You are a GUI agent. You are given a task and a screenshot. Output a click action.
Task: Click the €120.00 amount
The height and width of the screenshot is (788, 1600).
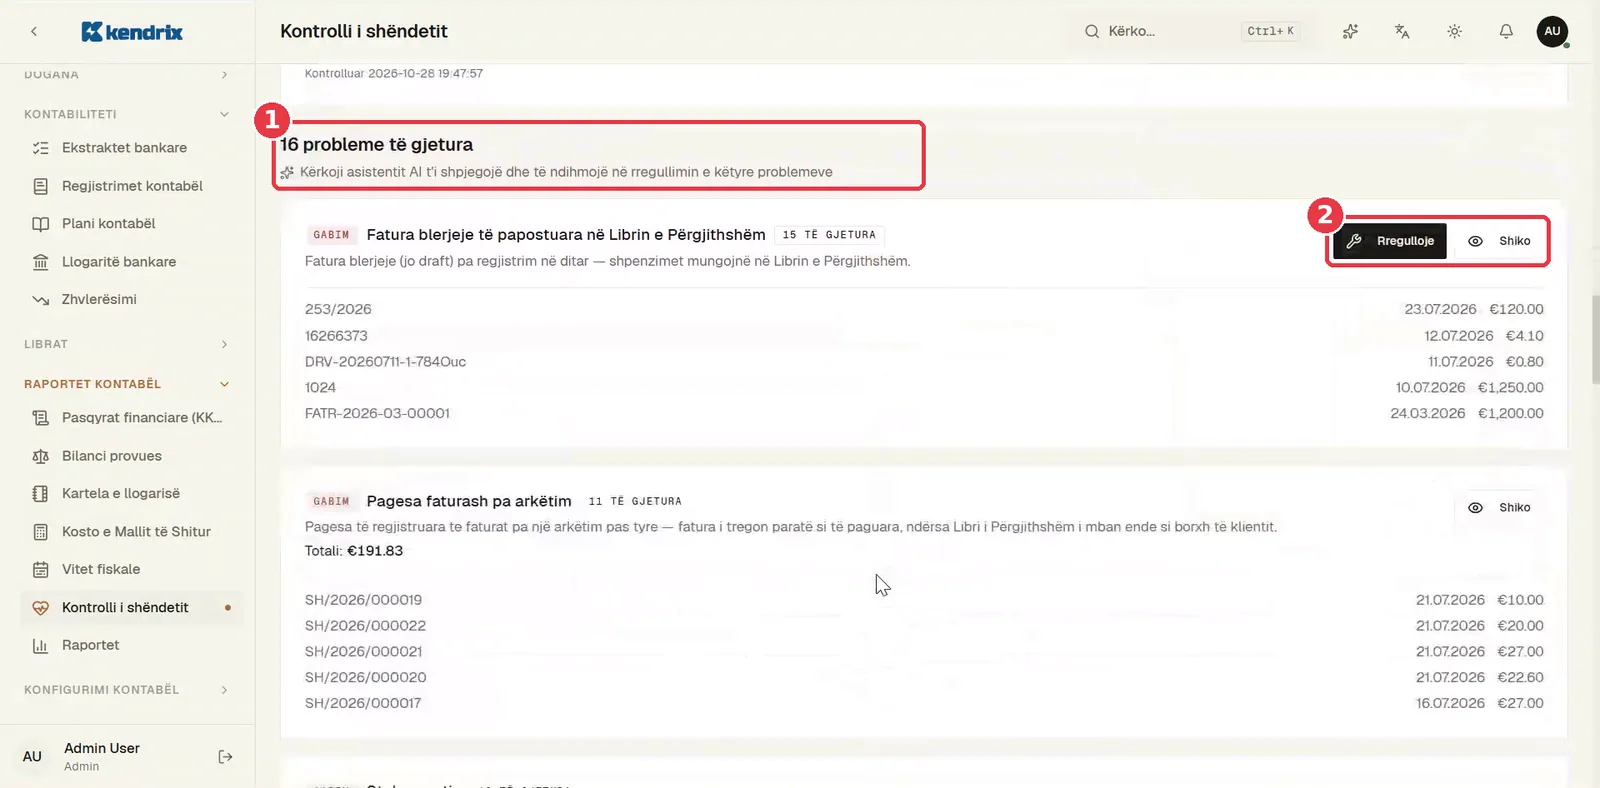pyautogui.click(x=1516, y=309)
